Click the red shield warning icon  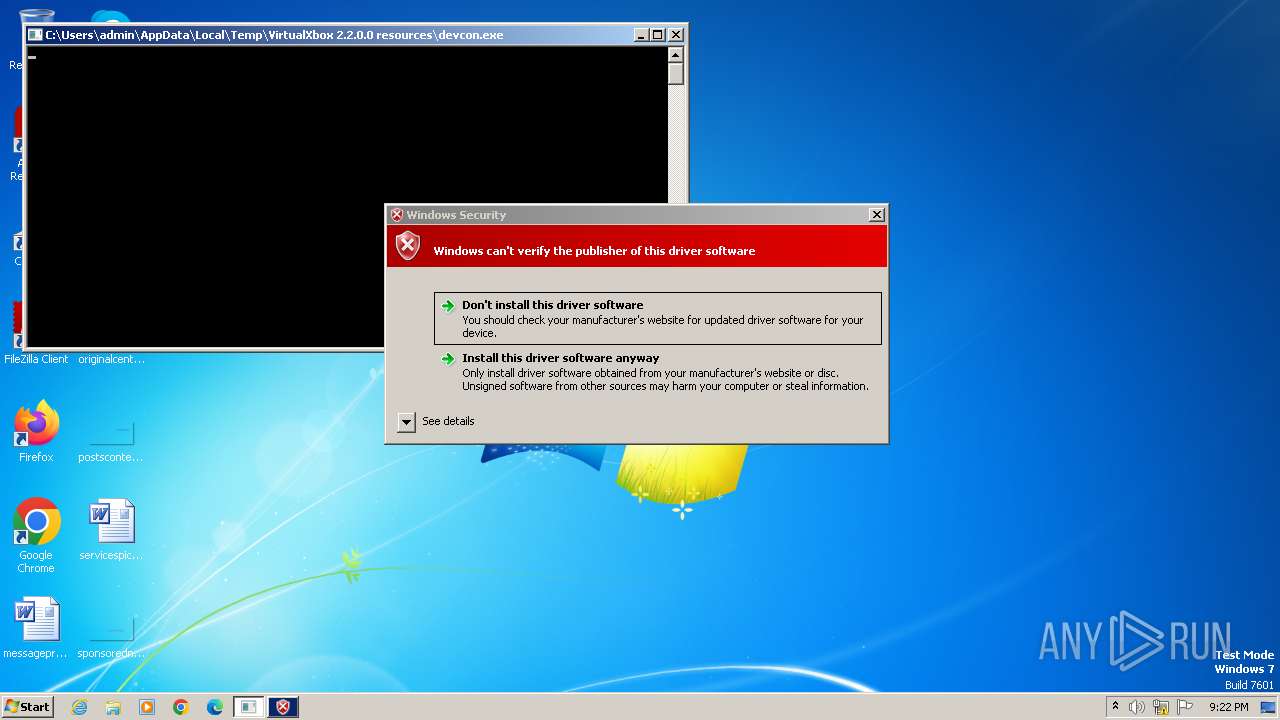click(408, 246)
